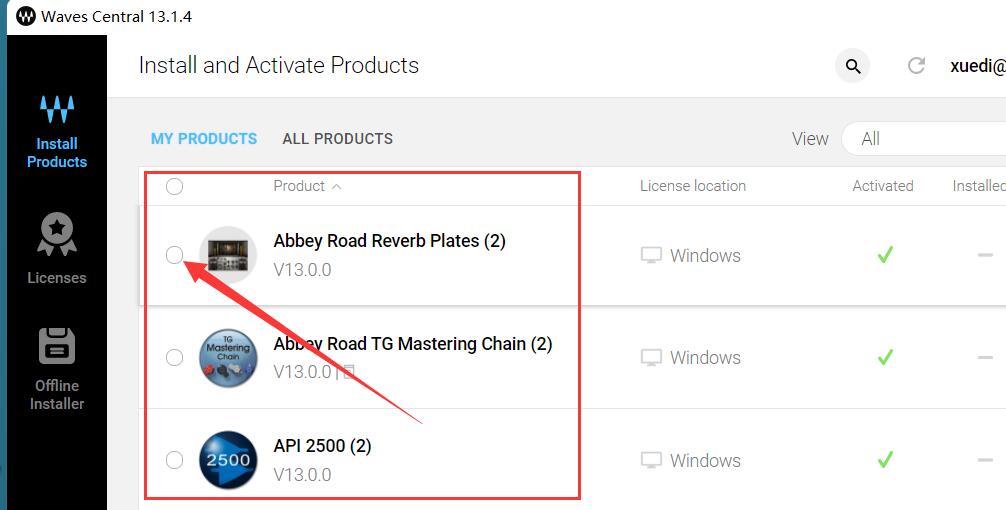The image size is (1006, 510).
Task: Click the API 2500 product icon
Action: tap(228, 460)
